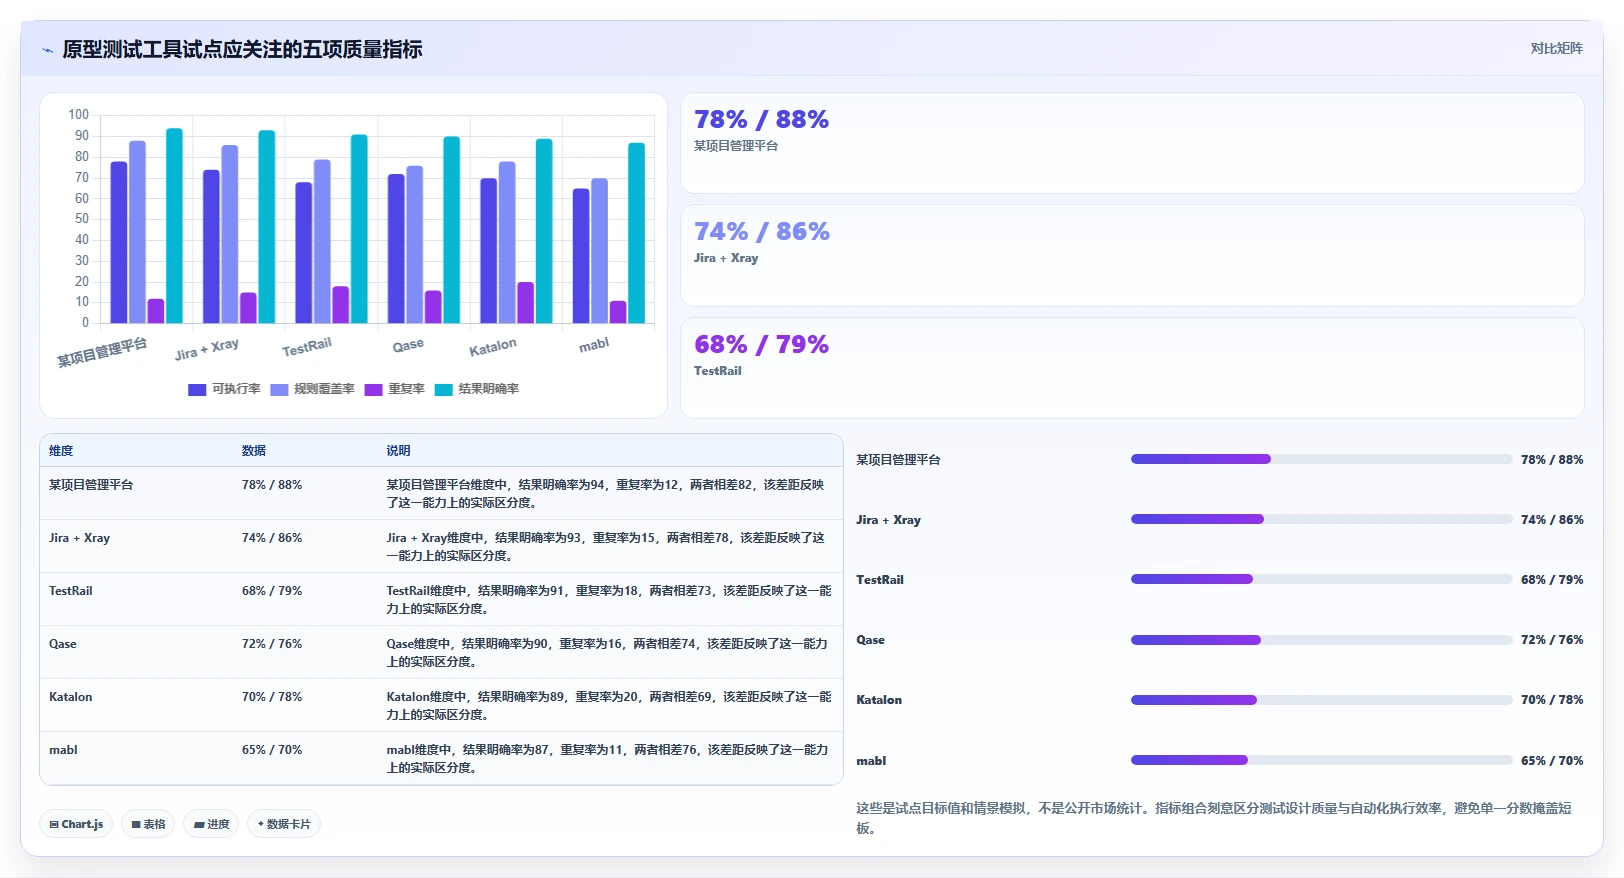Open the 74% / 86% Jira + Xray card
1624x878 pixels.
coord(1132,256)
